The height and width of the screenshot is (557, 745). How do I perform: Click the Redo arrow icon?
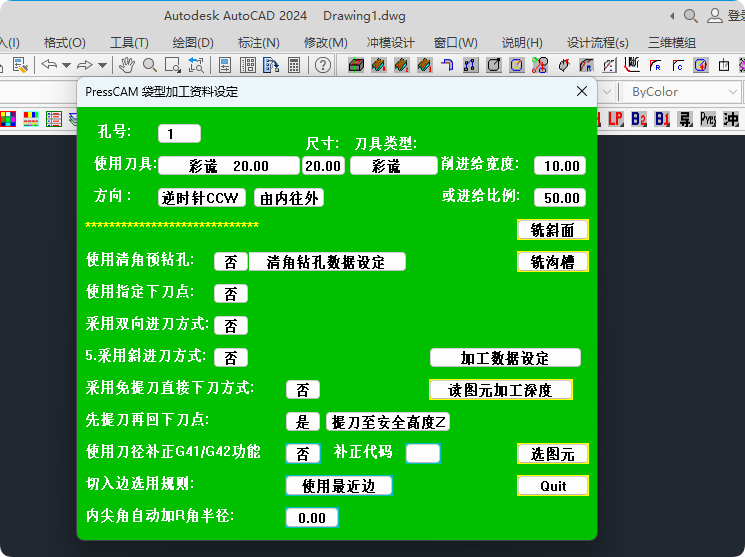click(85, 65)
